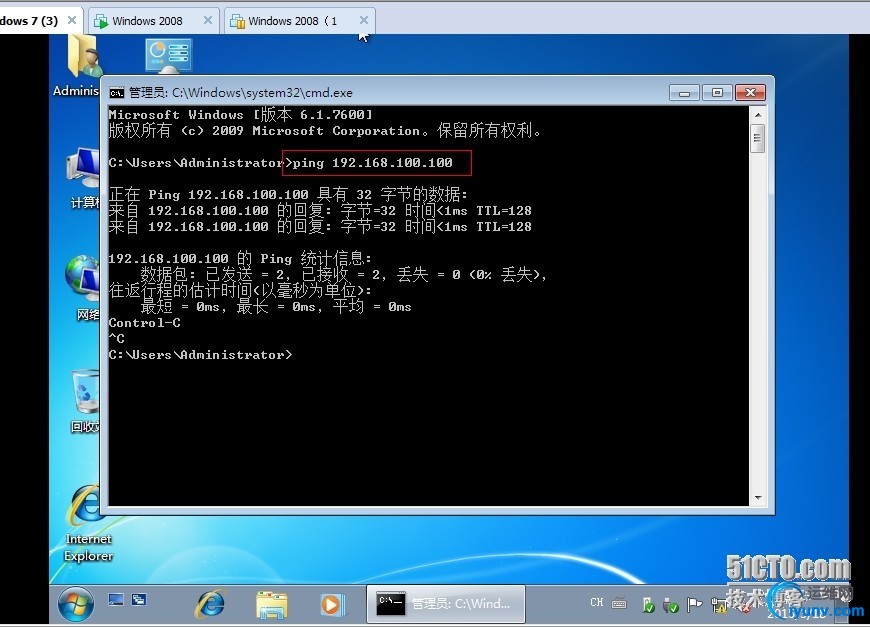
Task: Click the cmd vertical scrollbar thumb
Action: 758,138
